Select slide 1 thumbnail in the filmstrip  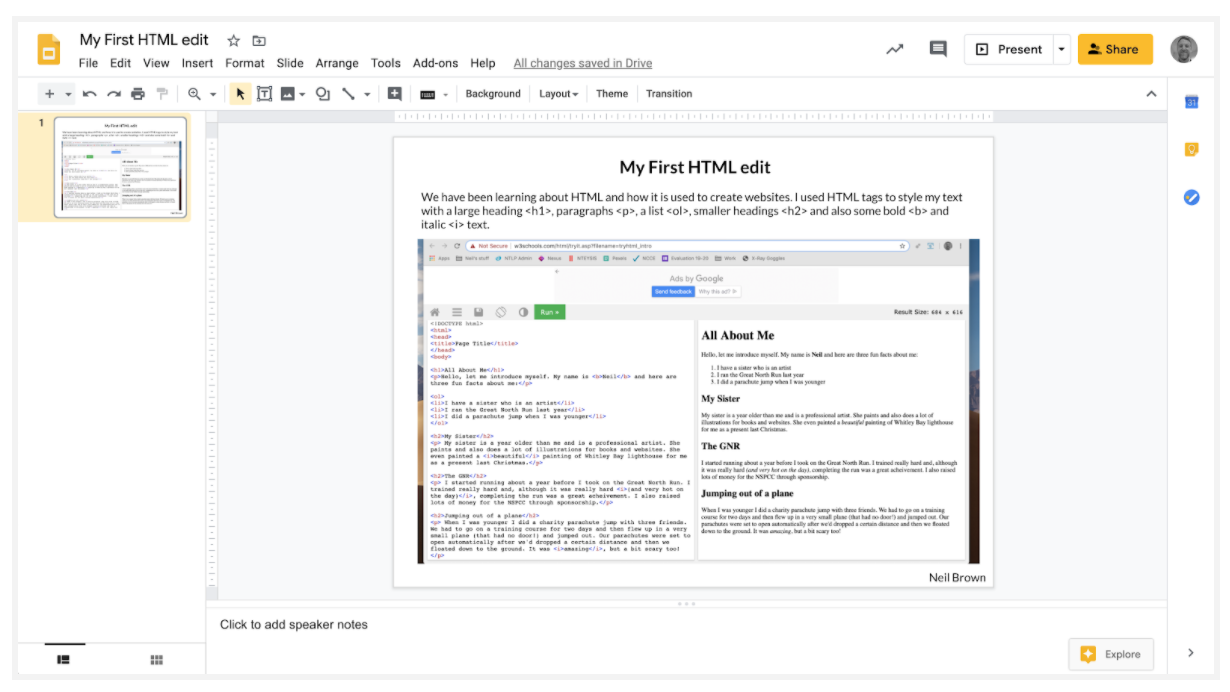(120, 167)
